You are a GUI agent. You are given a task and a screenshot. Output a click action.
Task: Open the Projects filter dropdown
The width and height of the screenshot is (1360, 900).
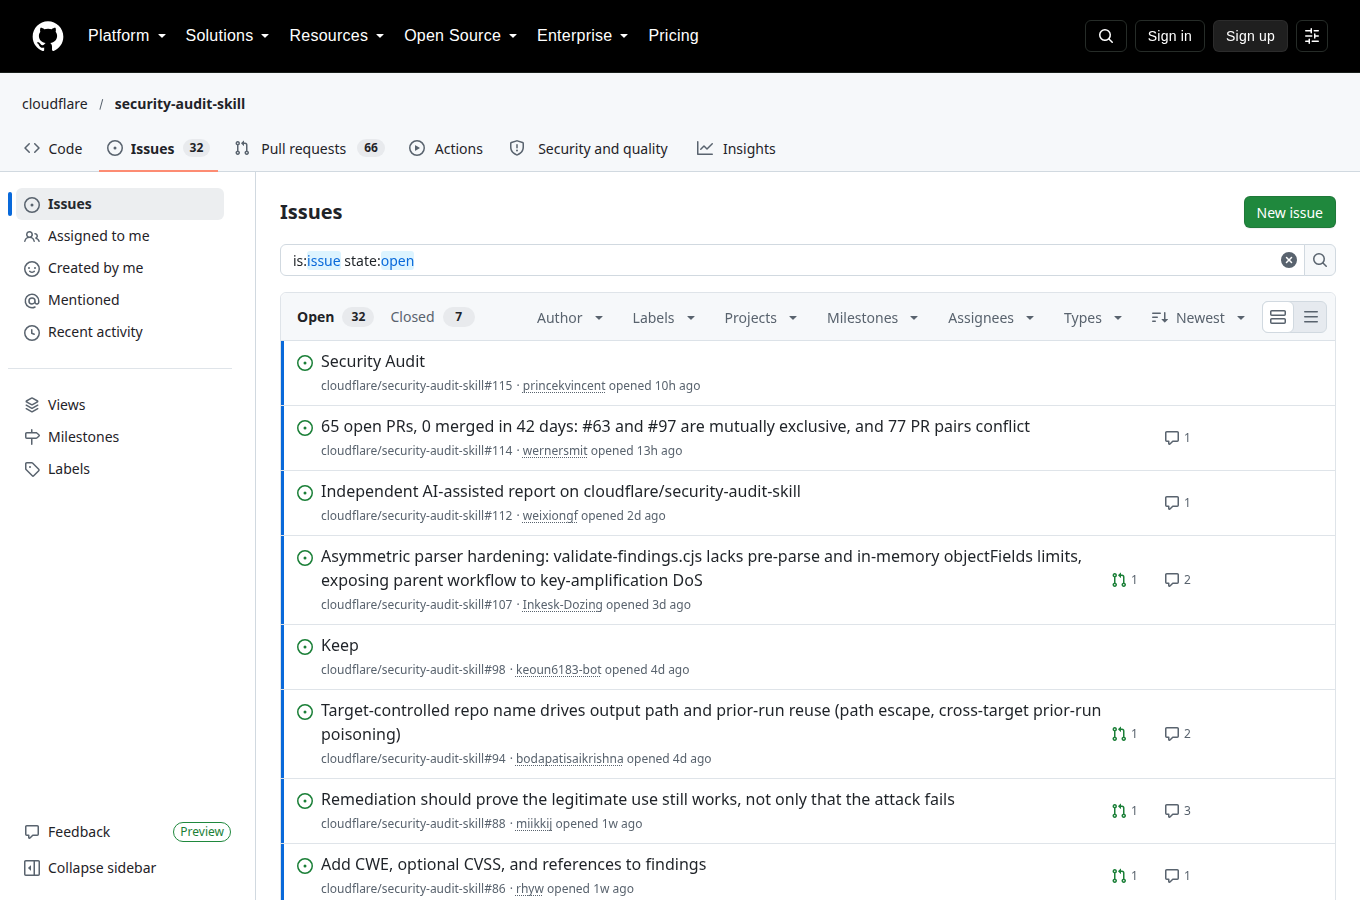[760, 318]
